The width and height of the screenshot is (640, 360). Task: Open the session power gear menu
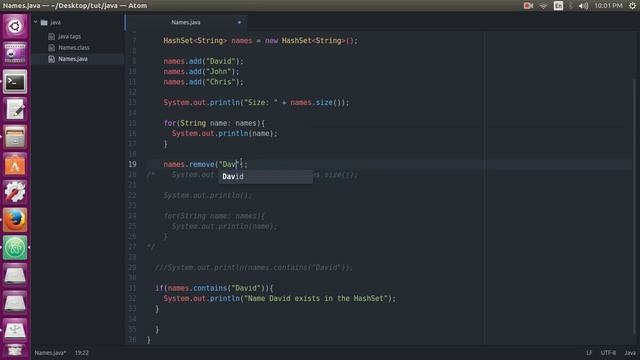coord(632,6)
